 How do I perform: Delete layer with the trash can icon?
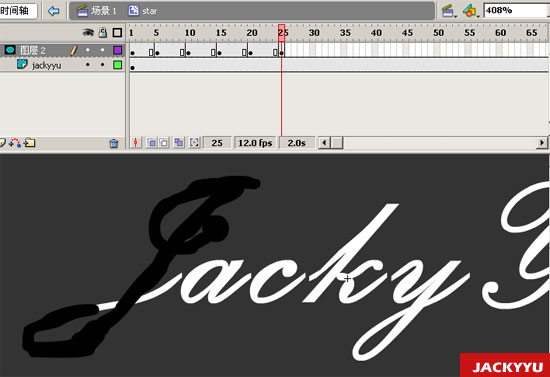point(114,143)
